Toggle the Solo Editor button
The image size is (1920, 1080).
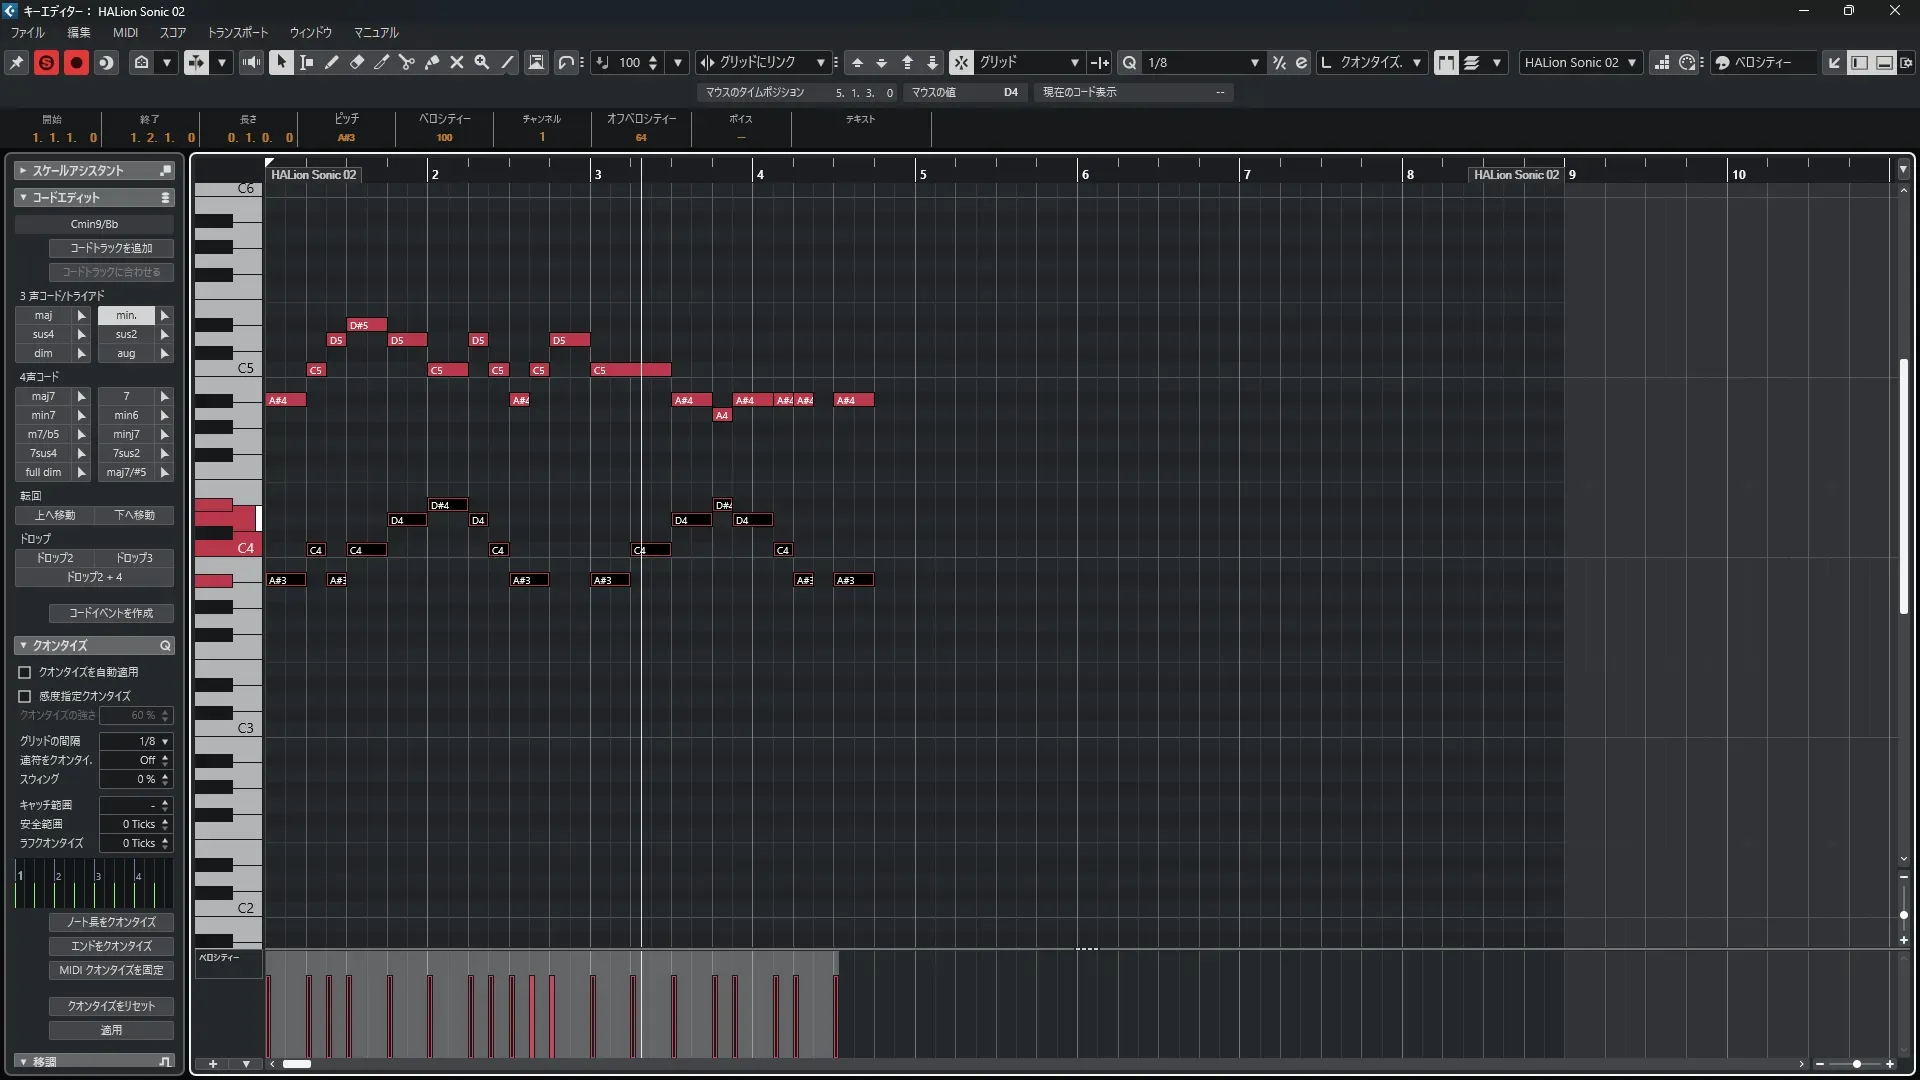coord(46,62)
